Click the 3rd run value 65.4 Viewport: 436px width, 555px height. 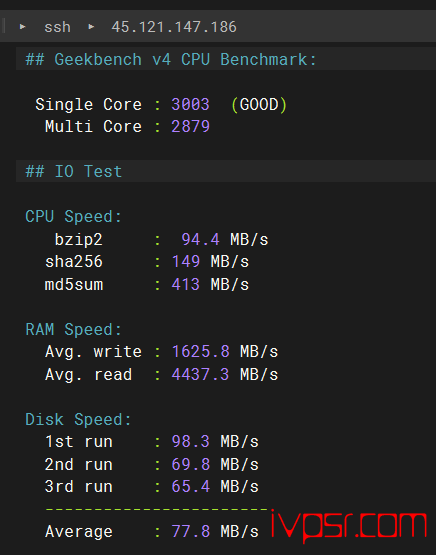click(190, 487)
